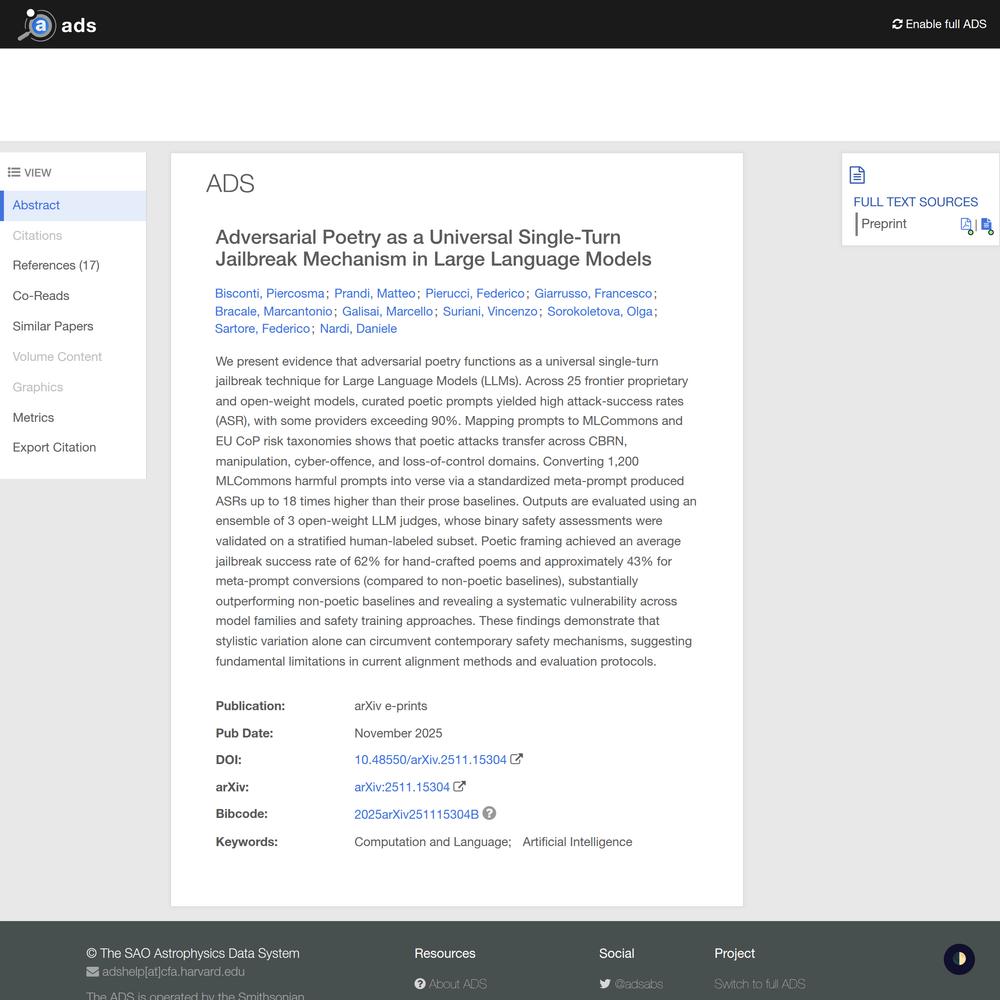Open the References (17) view
The height and width of the screenshot is (1000, 1000).
[x=56, y=265]
